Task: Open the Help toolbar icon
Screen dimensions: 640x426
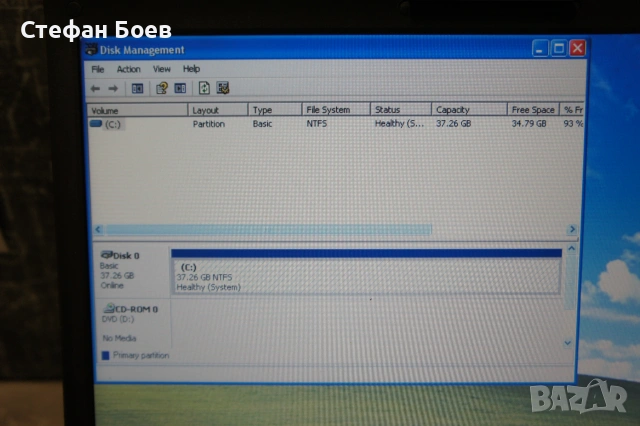Action: coord(162,88)
